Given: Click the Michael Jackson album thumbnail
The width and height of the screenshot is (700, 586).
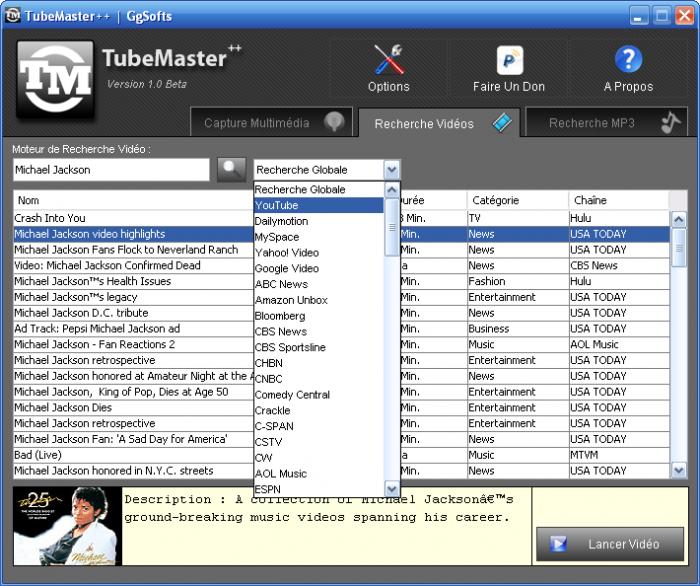Looking at the screenshot, I should (67, 526).
